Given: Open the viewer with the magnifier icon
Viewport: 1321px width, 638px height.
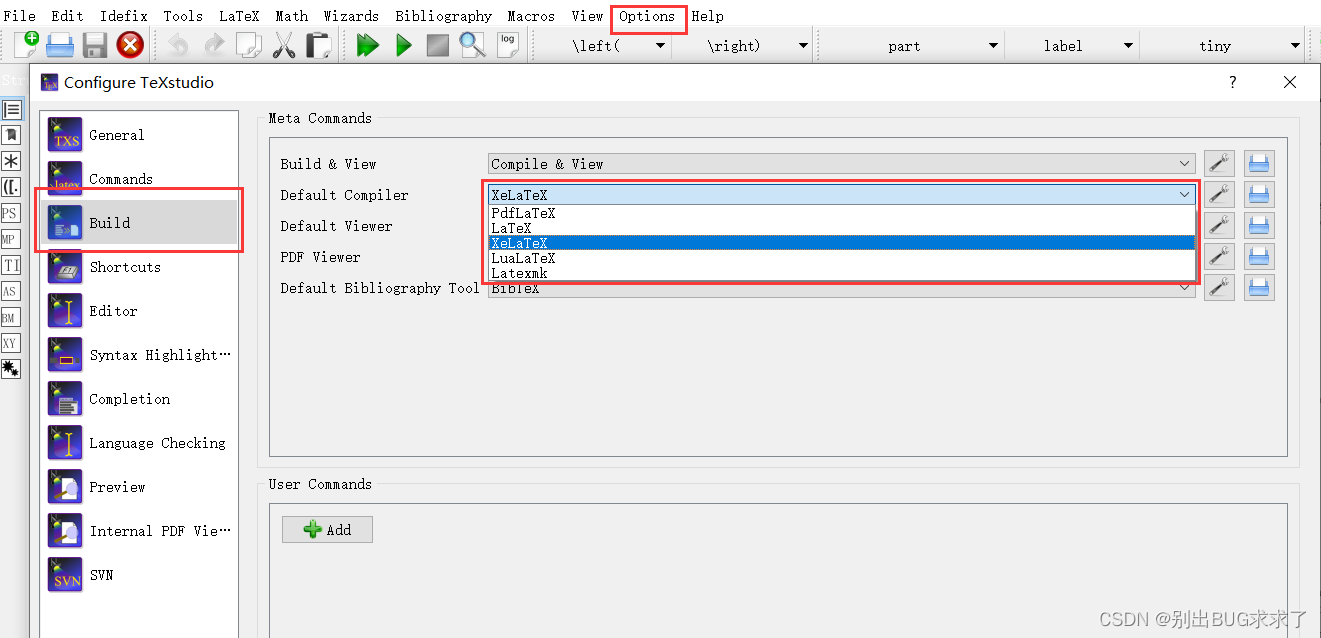Looking at the screenshot, I should coord(472,44).
